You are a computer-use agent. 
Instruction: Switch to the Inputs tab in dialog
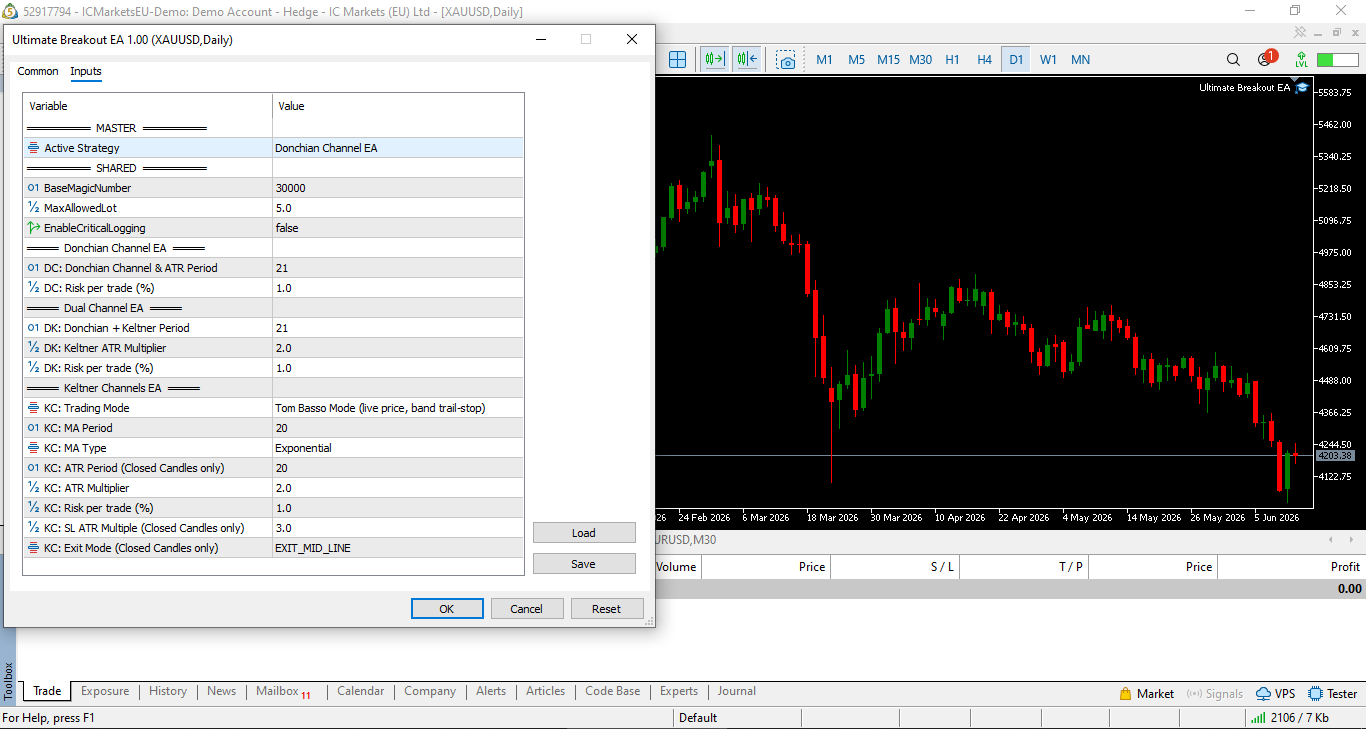click(x=86, y=72)
